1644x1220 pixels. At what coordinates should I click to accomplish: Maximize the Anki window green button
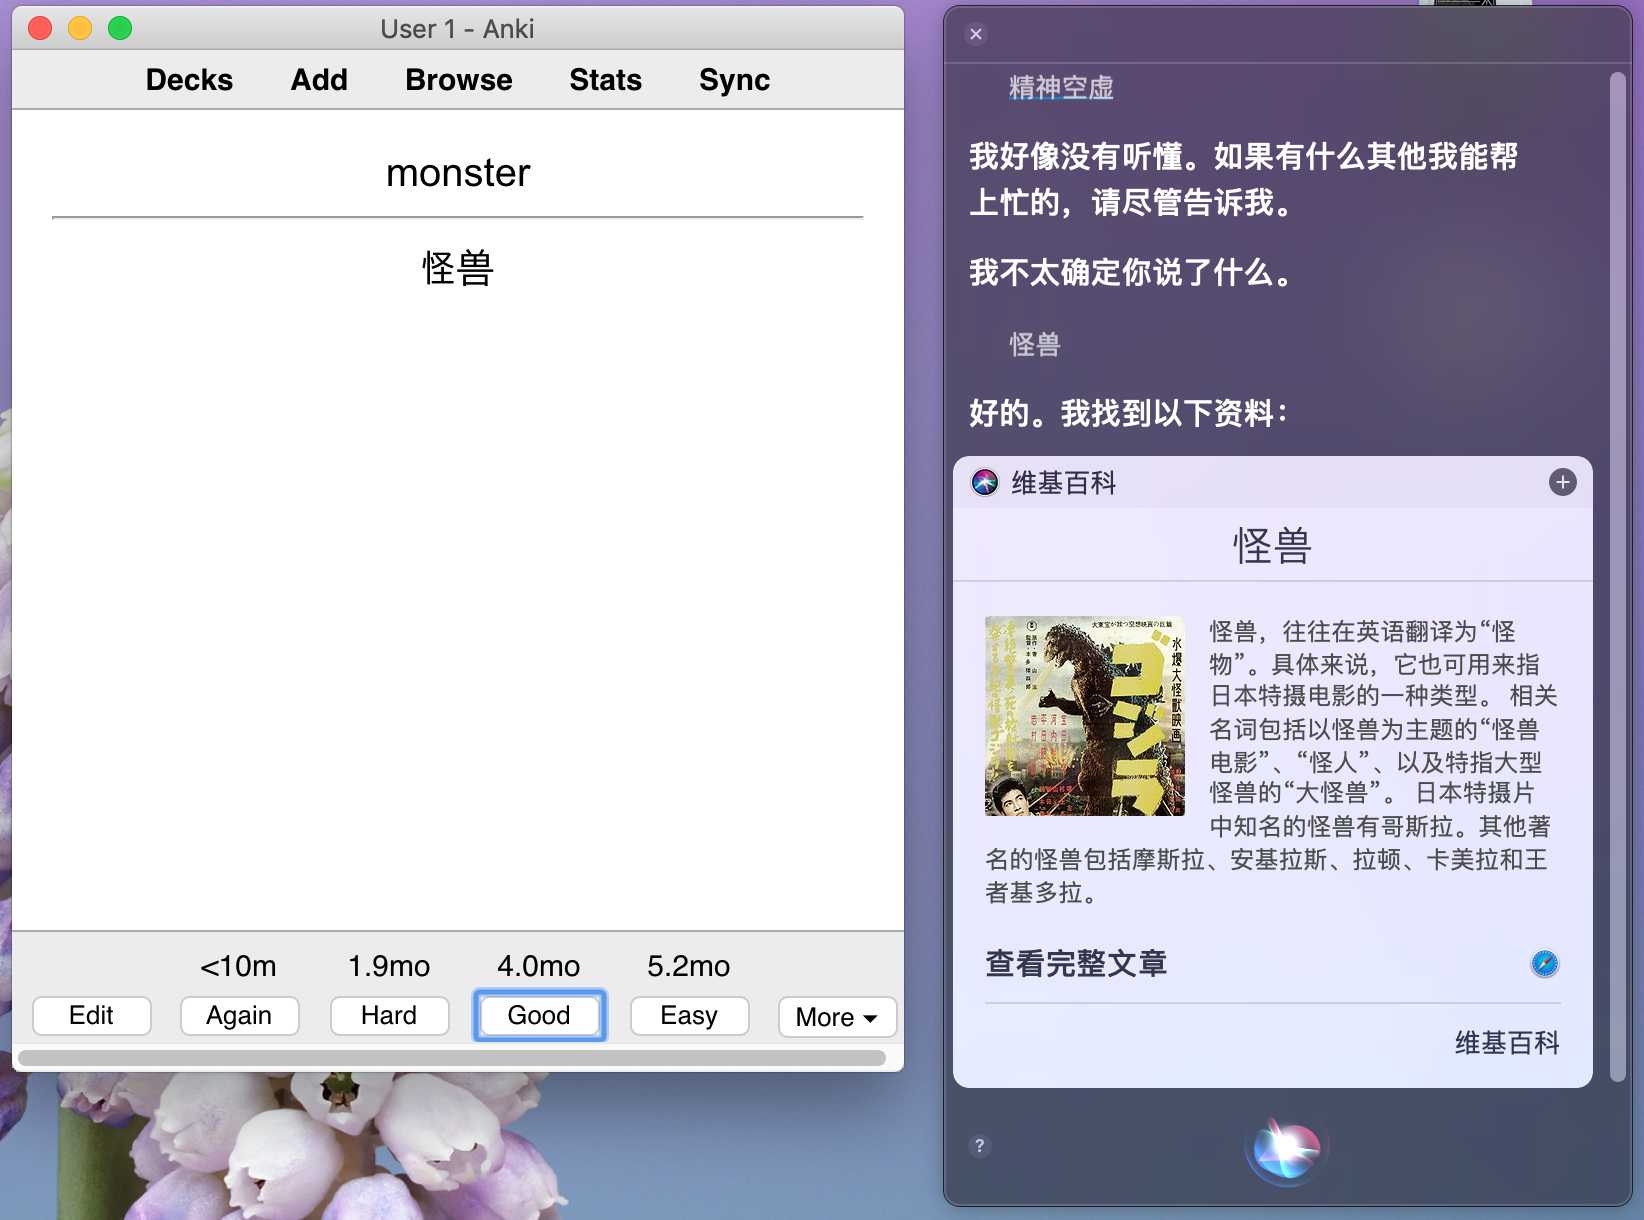[120, 28]
